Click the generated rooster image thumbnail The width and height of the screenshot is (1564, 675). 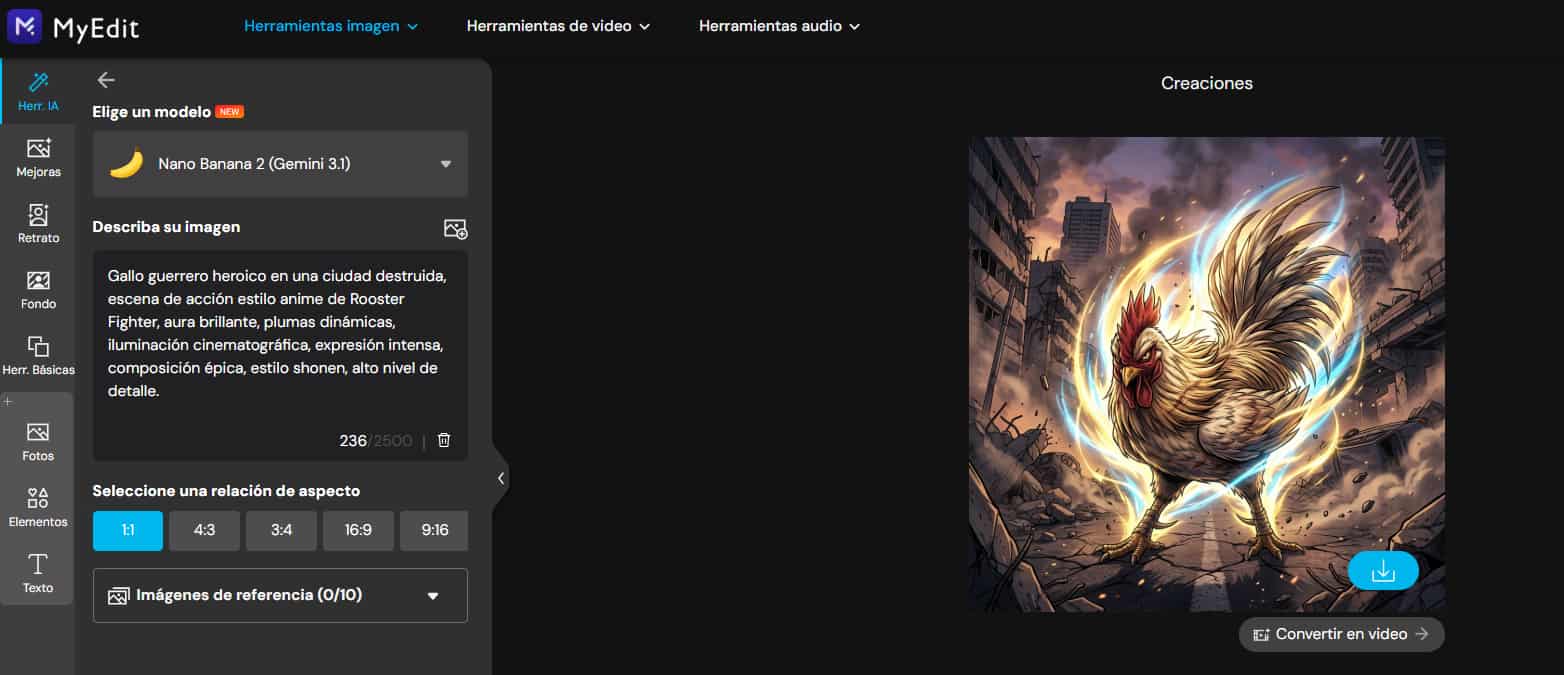[1206, 374]
